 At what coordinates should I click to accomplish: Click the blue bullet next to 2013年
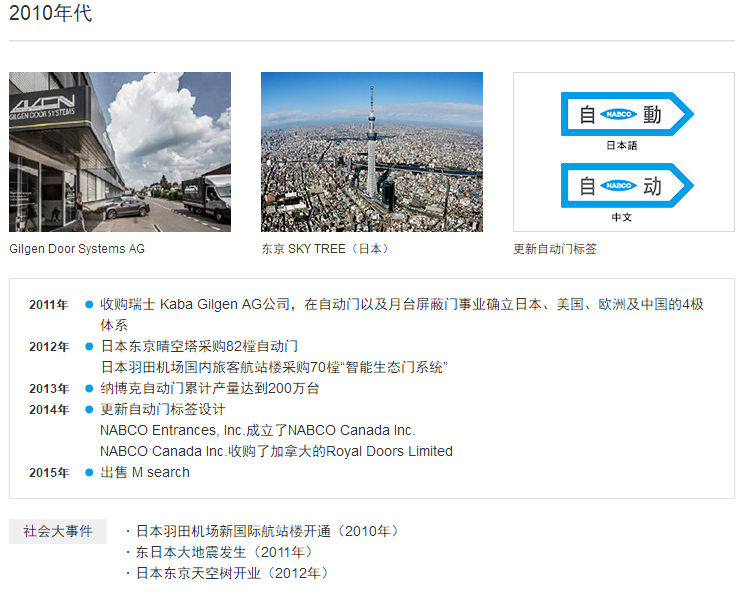click(x=89, y=388)
